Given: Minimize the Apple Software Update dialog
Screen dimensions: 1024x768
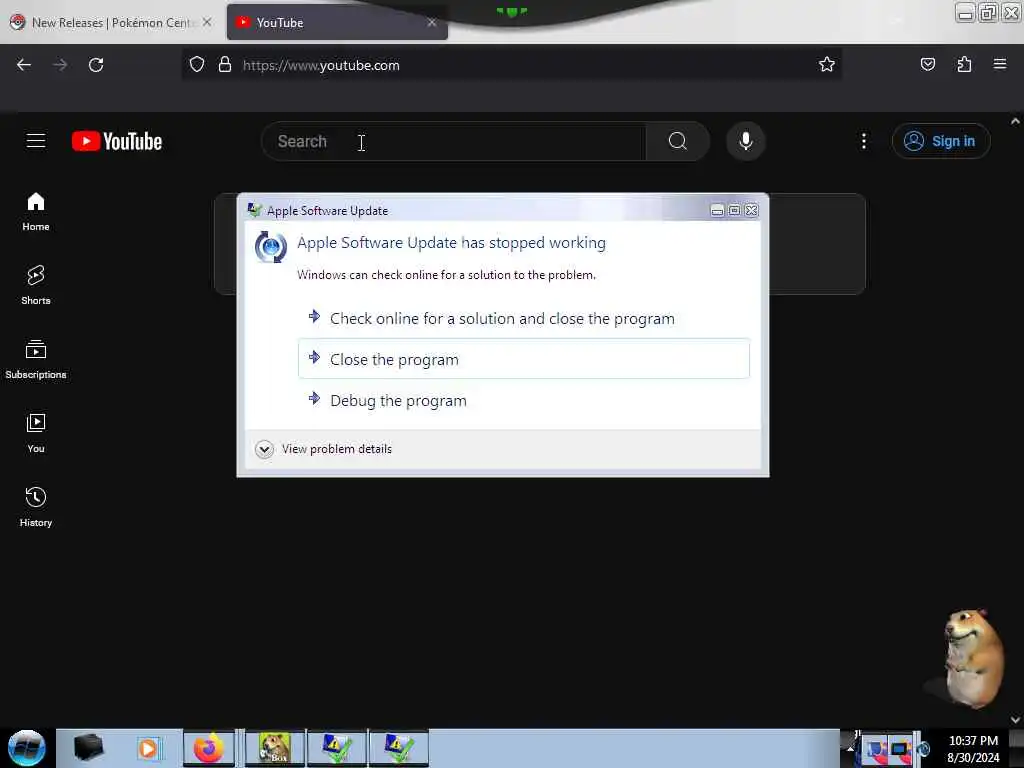Looking at the screenshot, I should pos(716,210).
